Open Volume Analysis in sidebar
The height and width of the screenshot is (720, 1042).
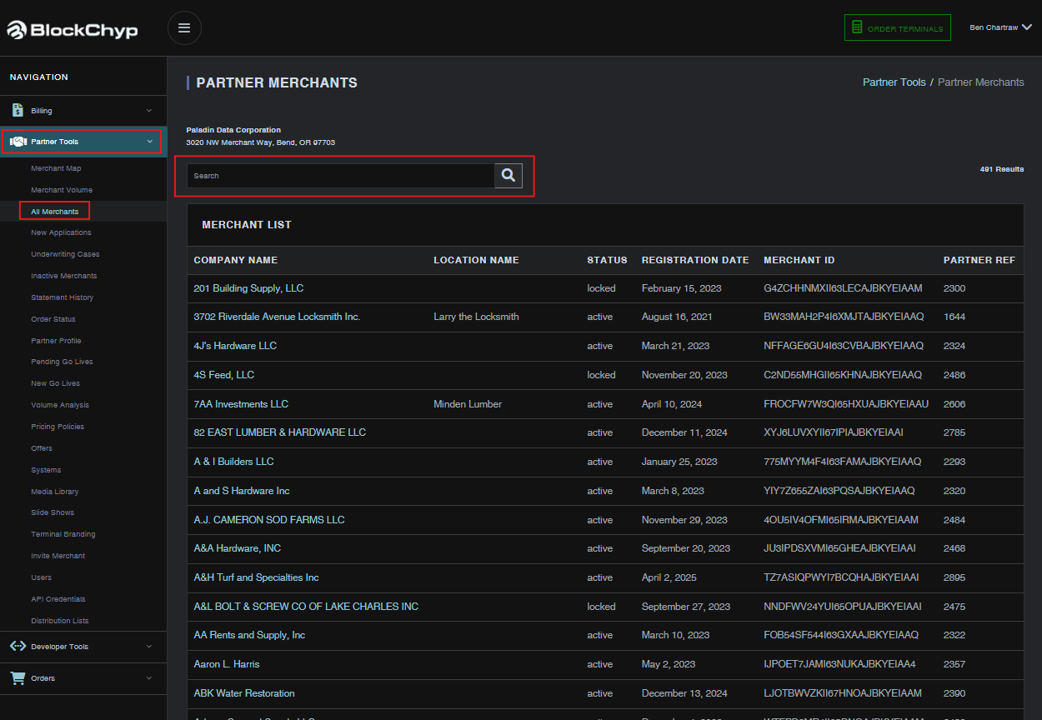pos(60,405)
